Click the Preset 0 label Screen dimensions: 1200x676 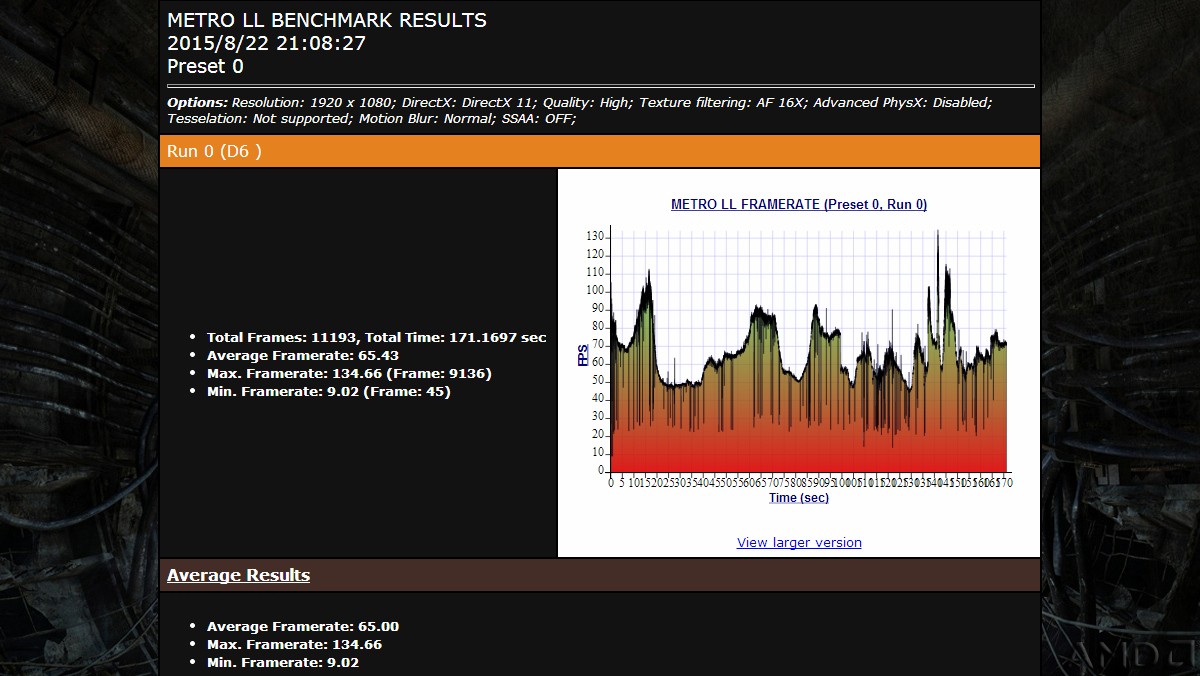pos(205,66)
